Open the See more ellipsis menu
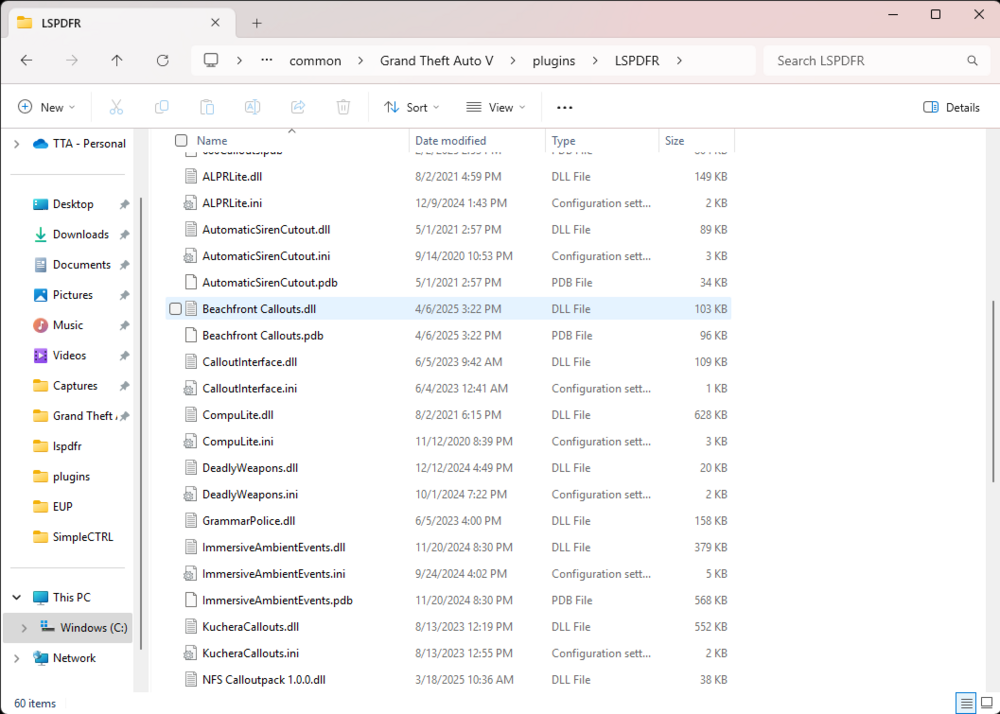Viewport: 1000px width, 714px height. pyautogui.click(x=564, y=107)
